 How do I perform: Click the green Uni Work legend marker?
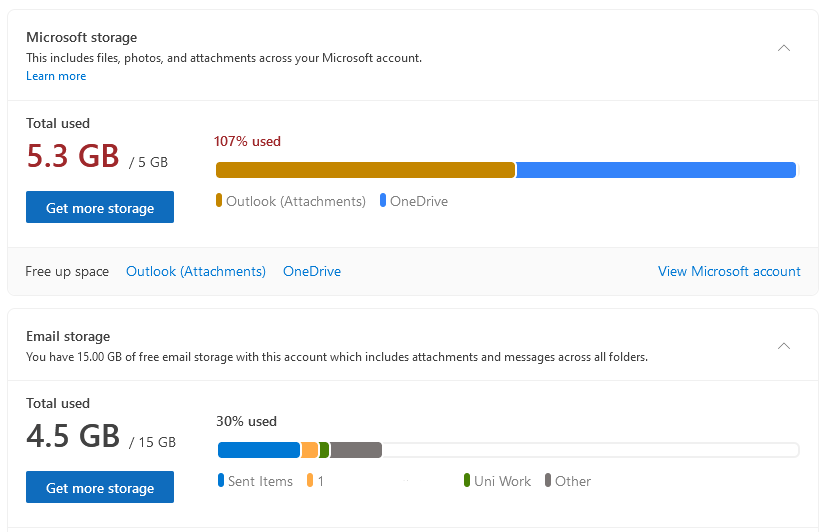click(467, 481)
